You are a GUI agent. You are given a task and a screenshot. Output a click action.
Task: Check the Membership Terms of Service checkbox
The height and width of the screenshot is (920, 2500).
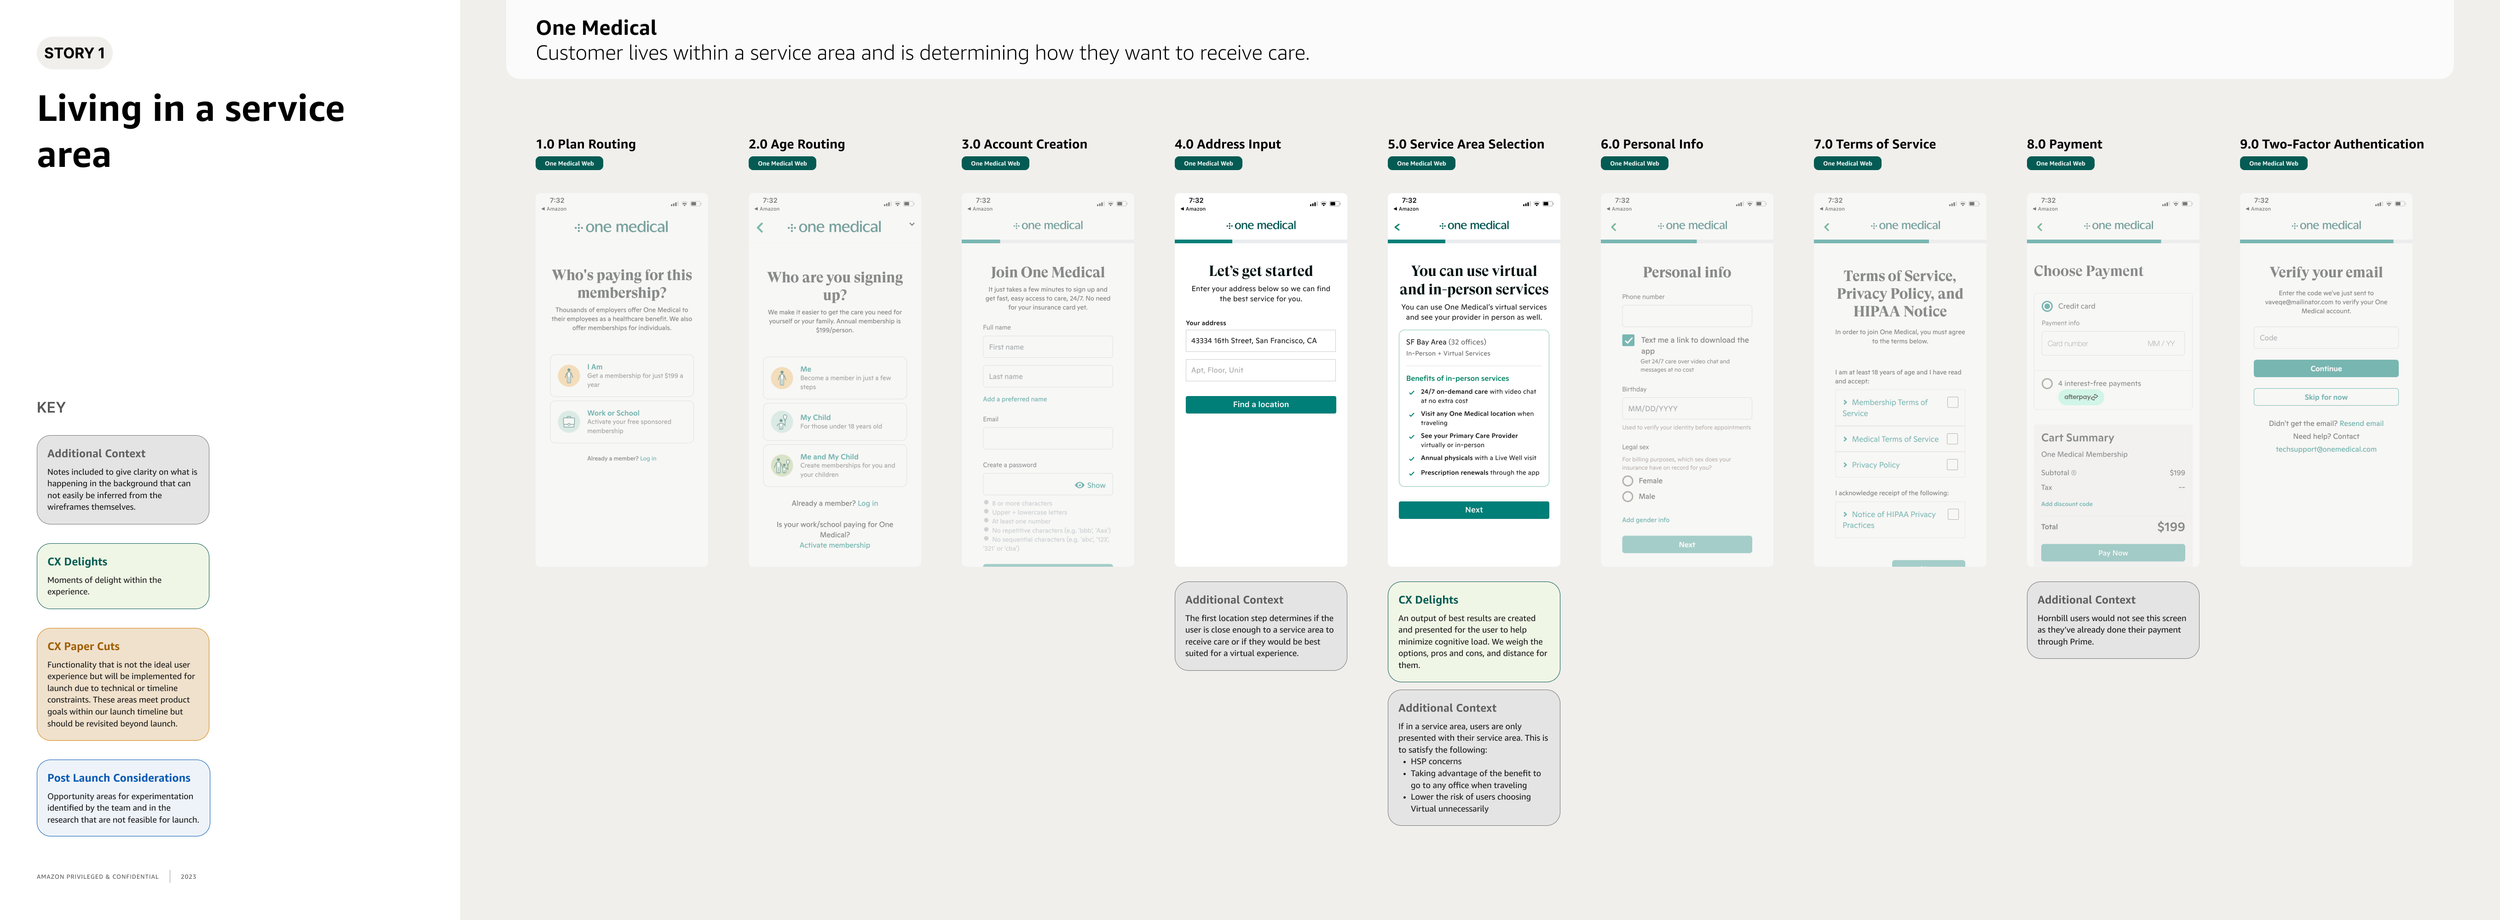[1952, 402]
